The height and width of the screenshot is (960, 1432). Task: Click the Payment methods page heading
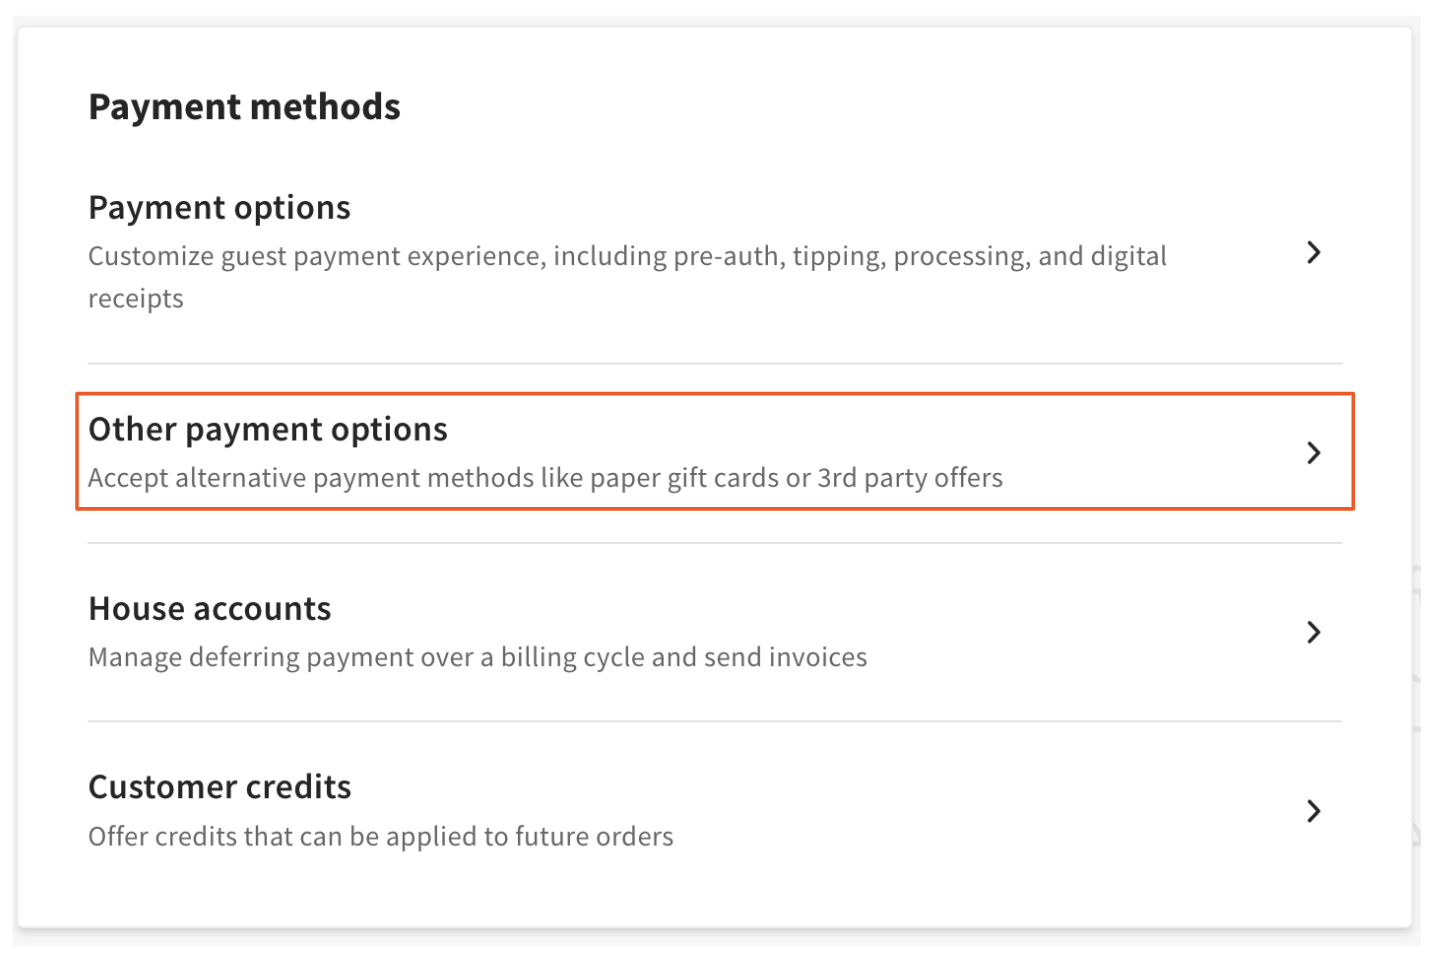tap(244, 106)
